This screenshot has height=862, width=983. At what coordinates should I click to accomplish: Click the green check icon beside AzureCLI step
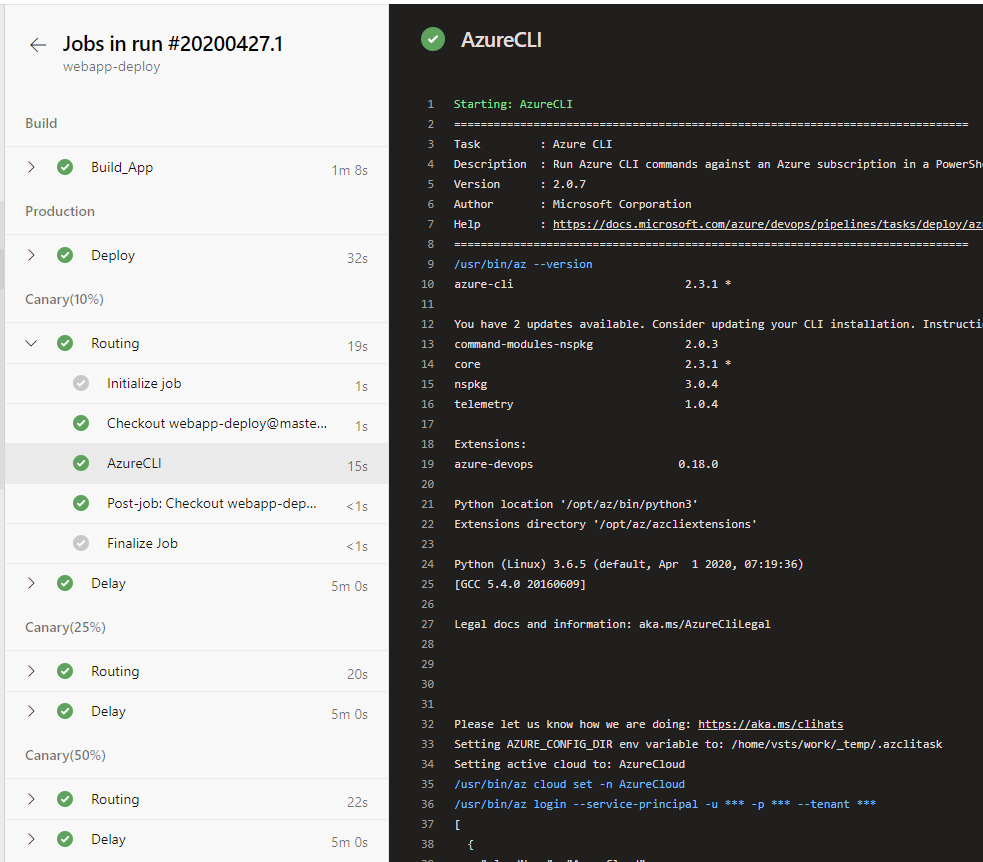point(81,463)
